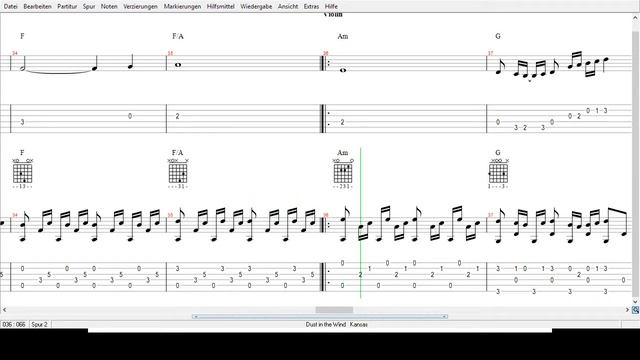Click the Spur 2 status bar entry
The image size is (640, 360).
click(x=40, y=324)
